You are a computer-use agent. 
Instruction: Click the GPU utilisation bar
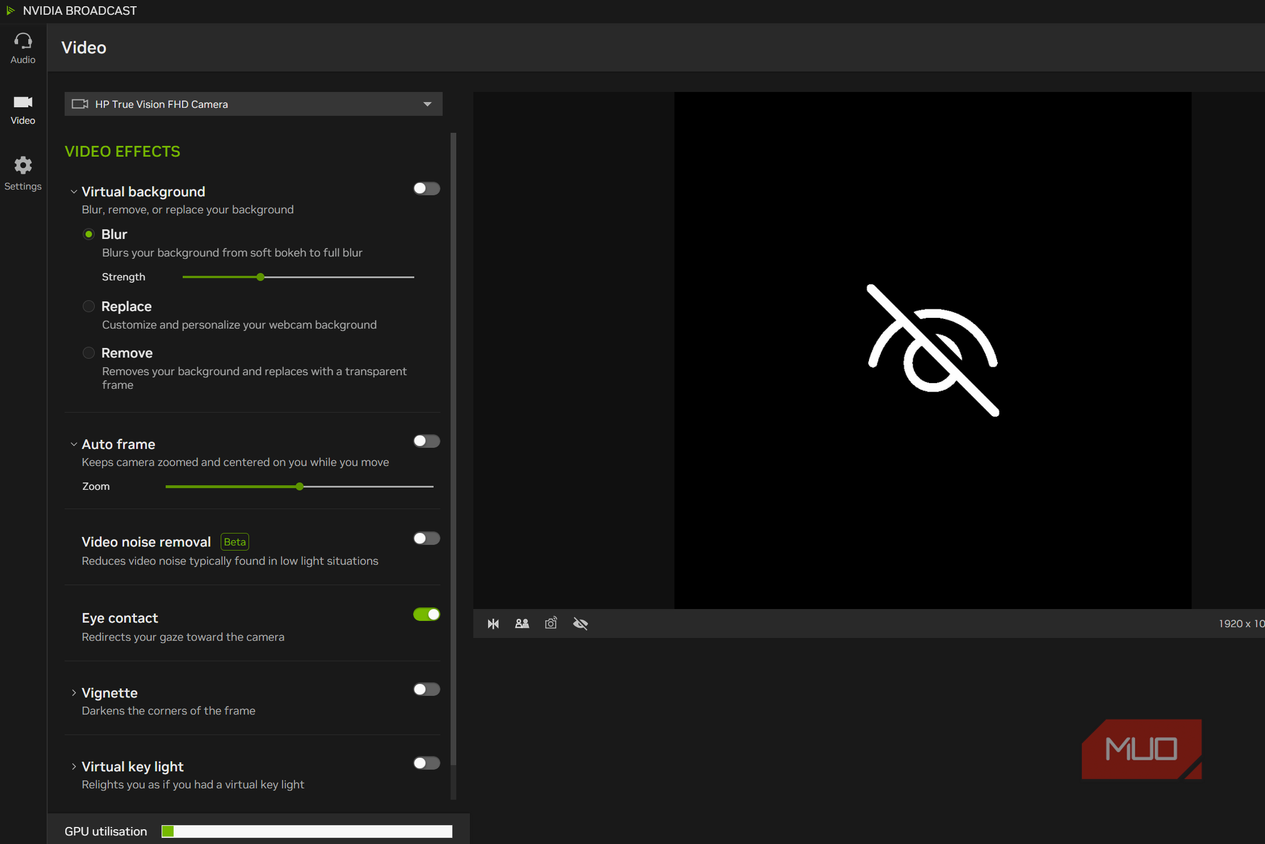pos(307,831)
